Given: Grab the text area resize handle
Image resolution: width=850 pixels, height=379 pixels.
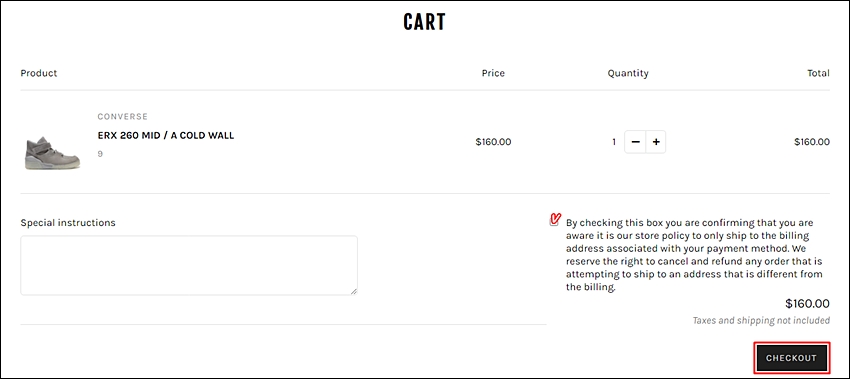Looking at the screenshot, I should [x=353, y=291].
